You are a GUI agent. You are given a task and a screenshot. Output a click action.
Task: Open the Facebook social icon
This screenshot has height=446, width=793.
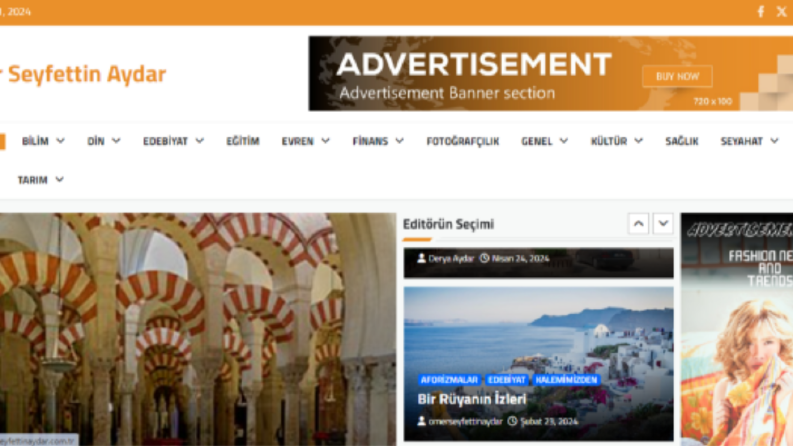click(x=761, y=12)
